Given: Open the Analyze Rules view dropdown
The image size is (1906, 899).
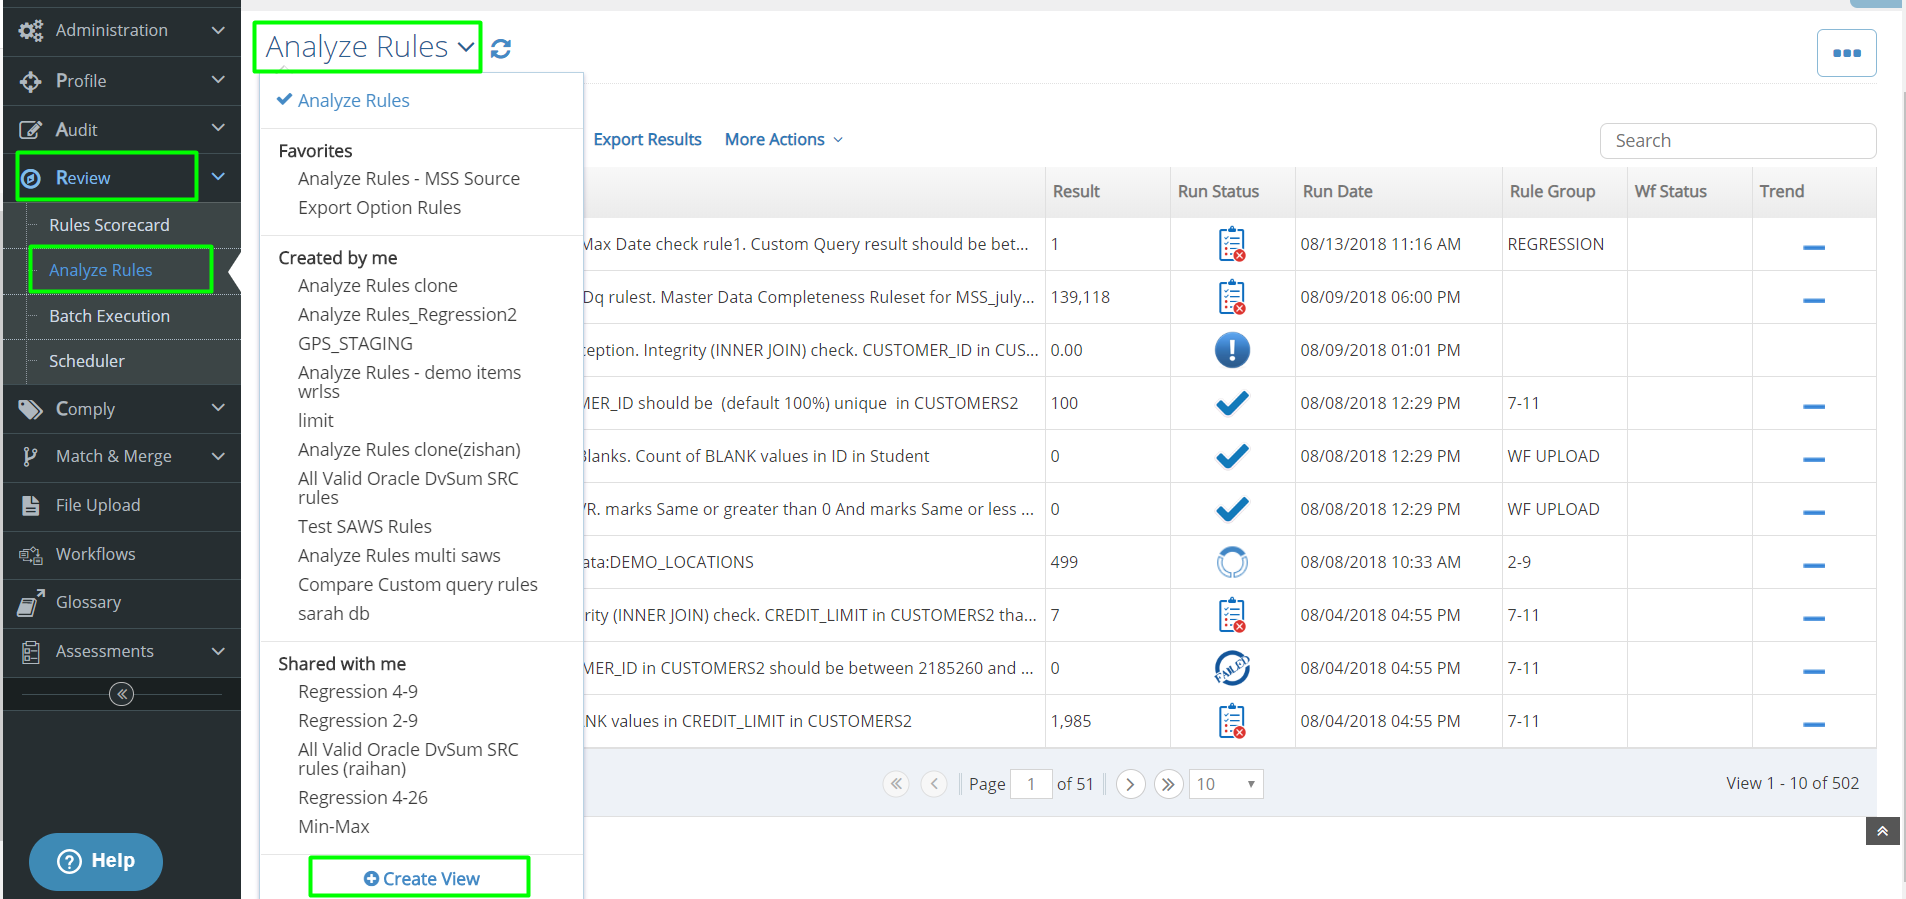Looking at the screenshot, I should coord(368,47).
